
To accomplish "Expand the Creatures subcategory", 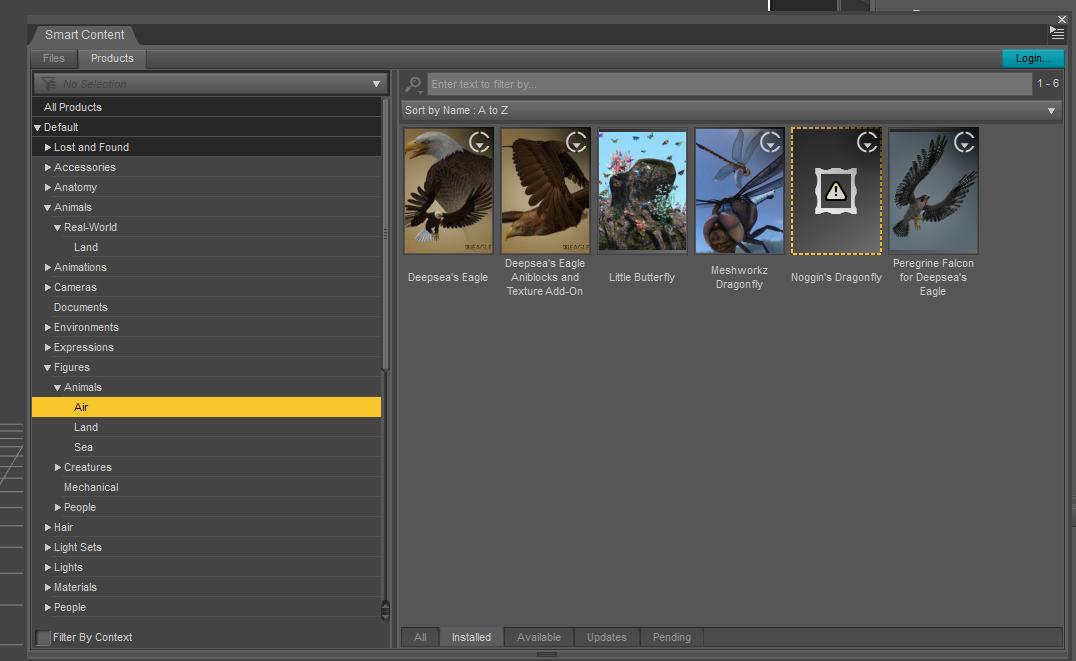I will point(58,467).
